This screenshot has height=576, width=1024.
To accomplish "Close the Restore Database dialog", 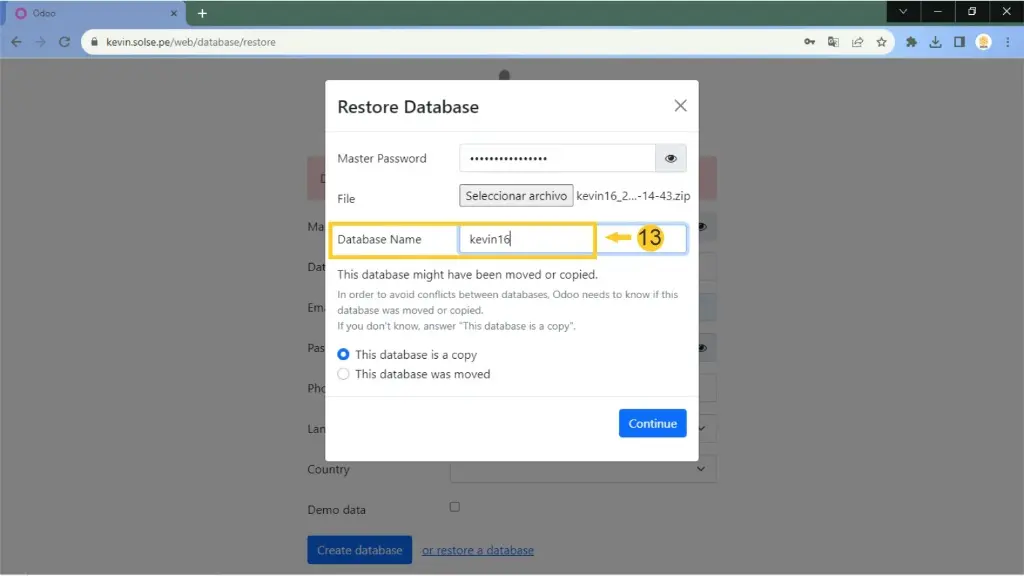I will coord(680,106).
